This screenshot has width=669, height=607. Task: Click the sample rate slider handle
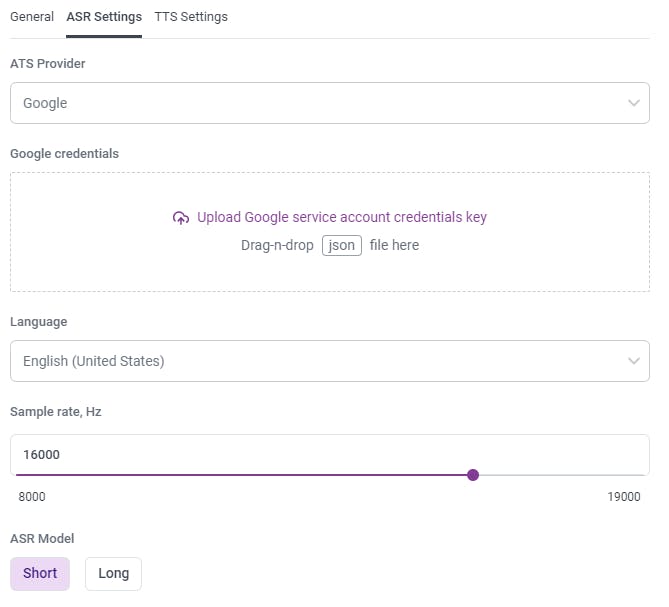473,475
